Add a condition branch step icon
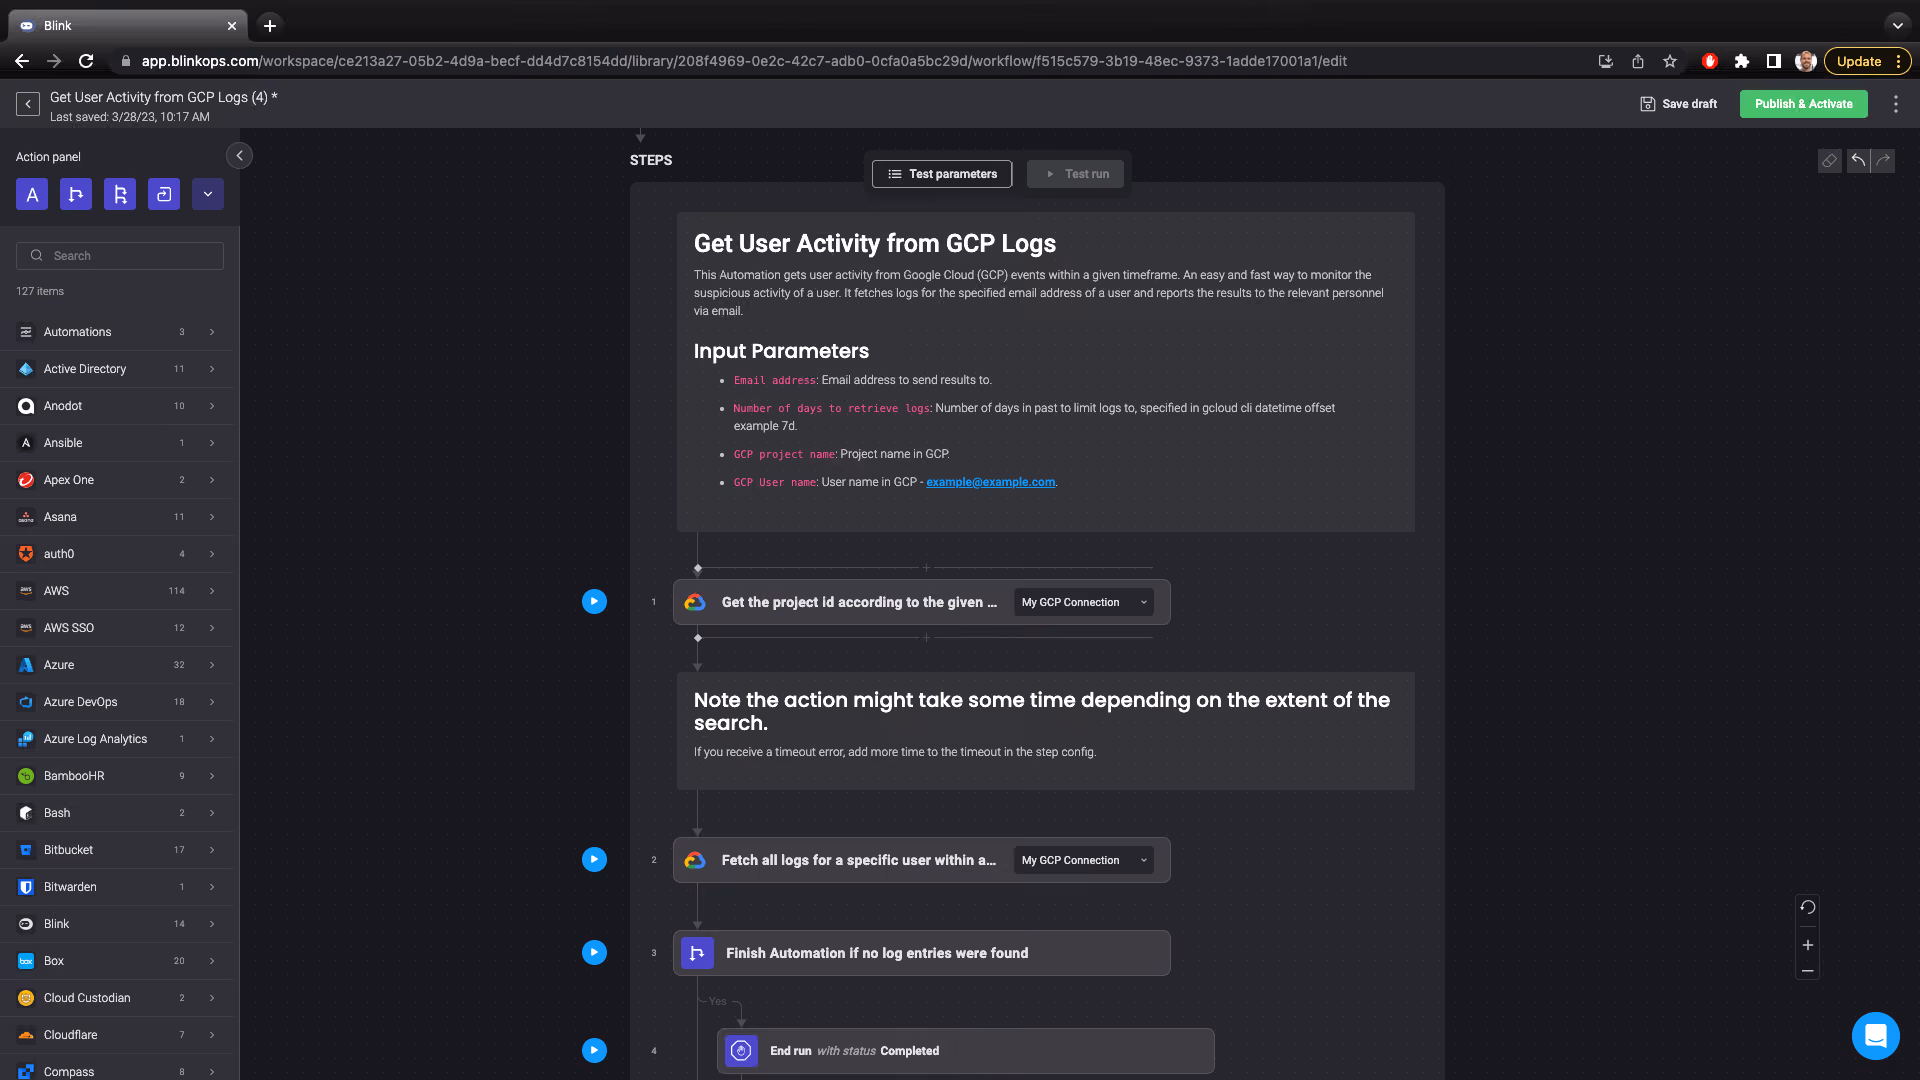 point(76,194)
